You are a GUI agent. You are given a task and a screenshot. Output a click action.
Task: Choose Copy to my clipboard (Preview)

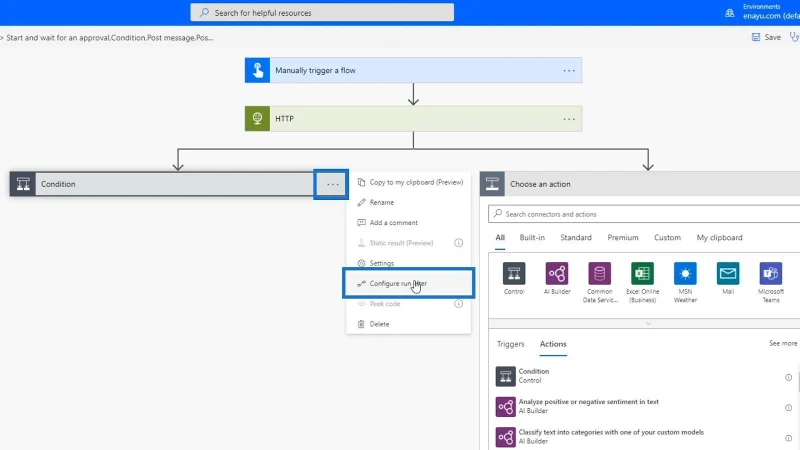point(410,182)
